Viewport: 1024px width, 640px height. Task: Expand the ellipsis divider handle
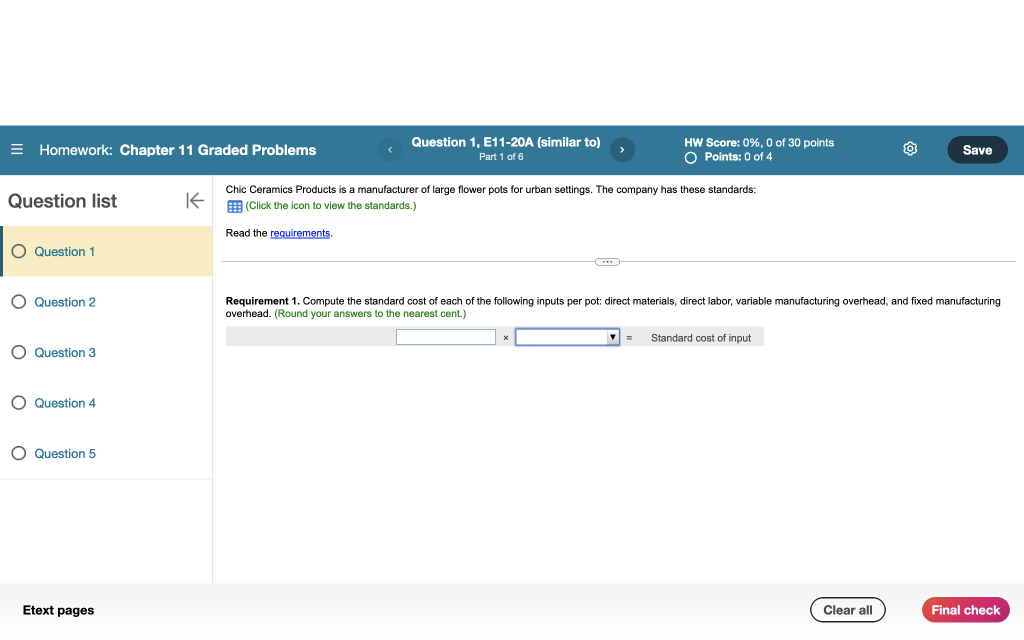[x=607, y=262]
